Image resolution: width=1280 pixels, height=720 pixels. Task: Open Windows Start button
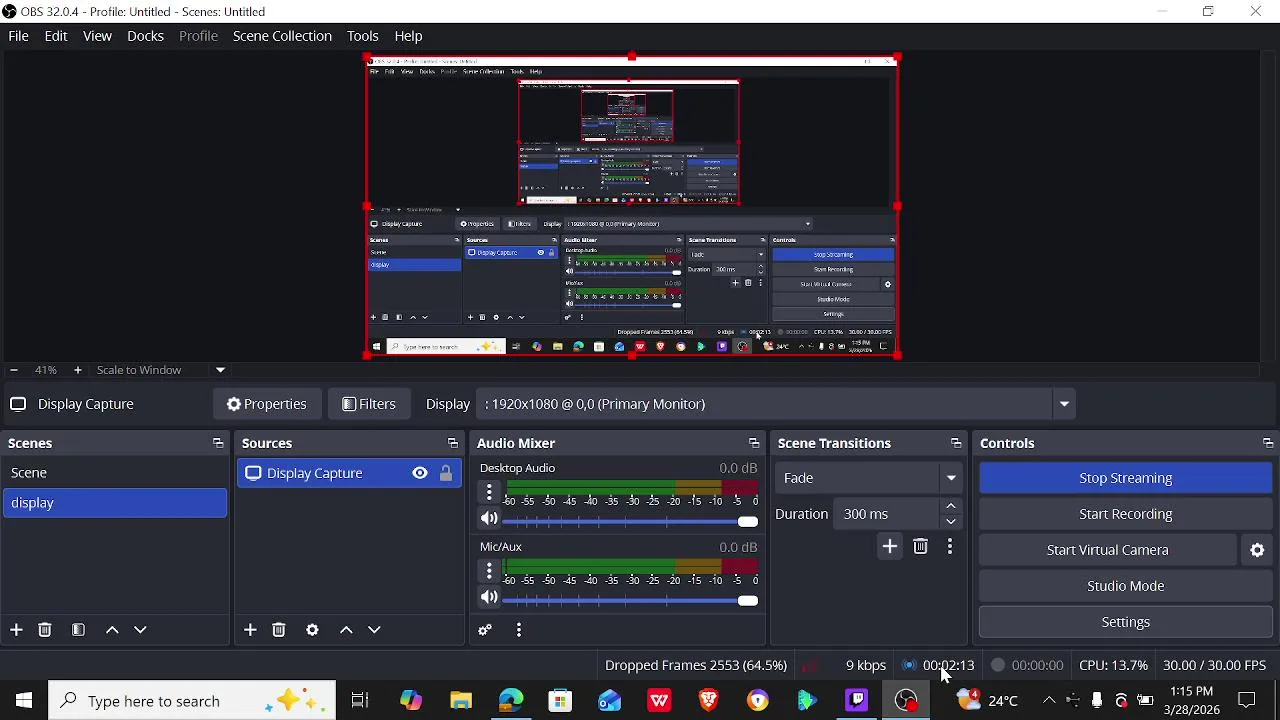point(24,701)
